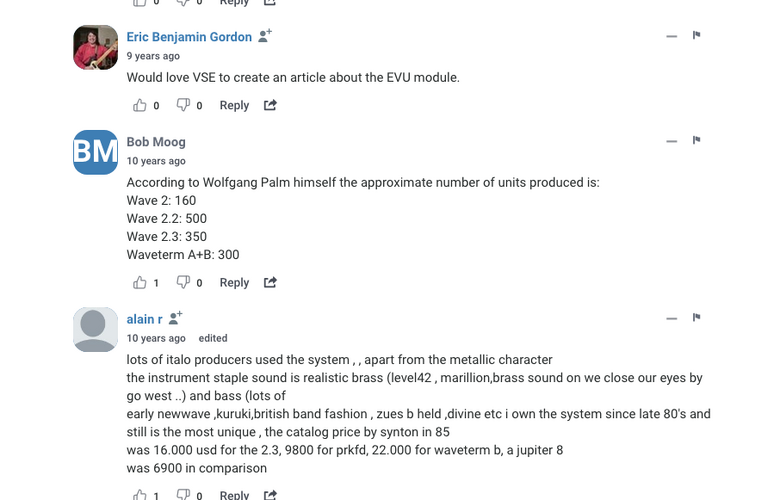Image resolution: width=780 pixels, height=500 pixels.
Task: Share Eric Benjamin Gordon's comment
Action: [270, 105]
